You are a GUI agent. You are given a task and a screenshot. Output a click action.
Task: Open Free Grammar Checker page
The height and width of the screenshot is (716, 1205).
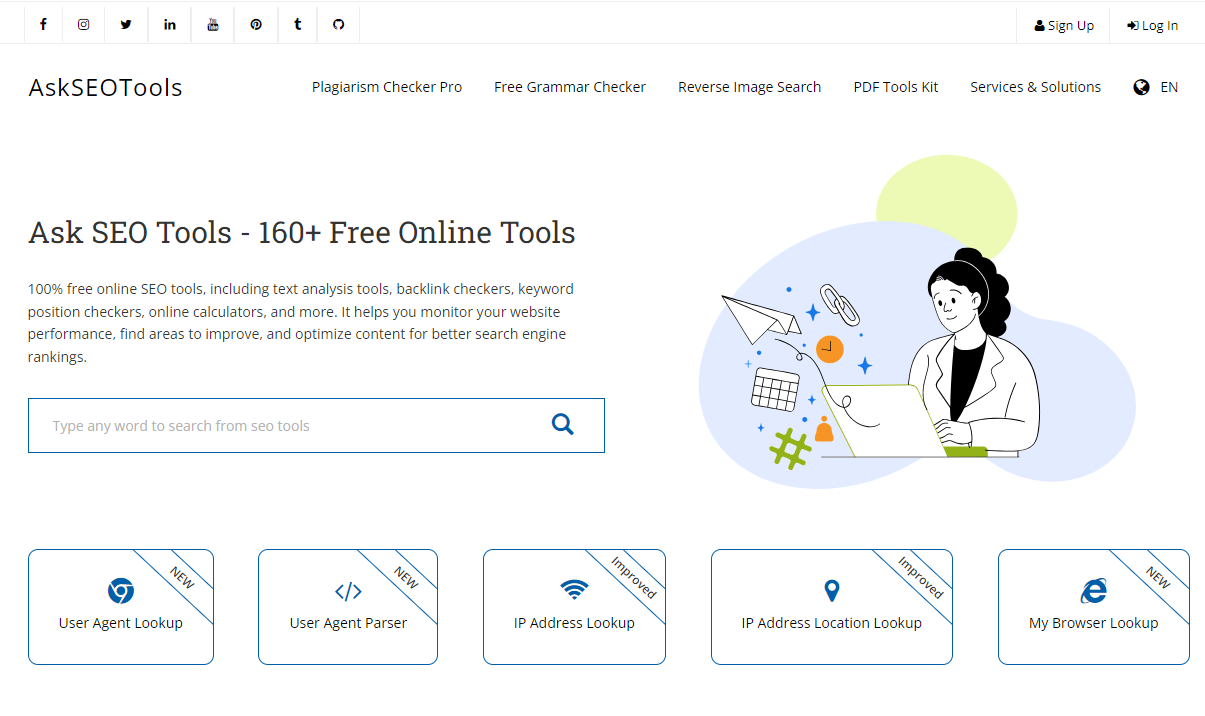(x=570, y=87)
